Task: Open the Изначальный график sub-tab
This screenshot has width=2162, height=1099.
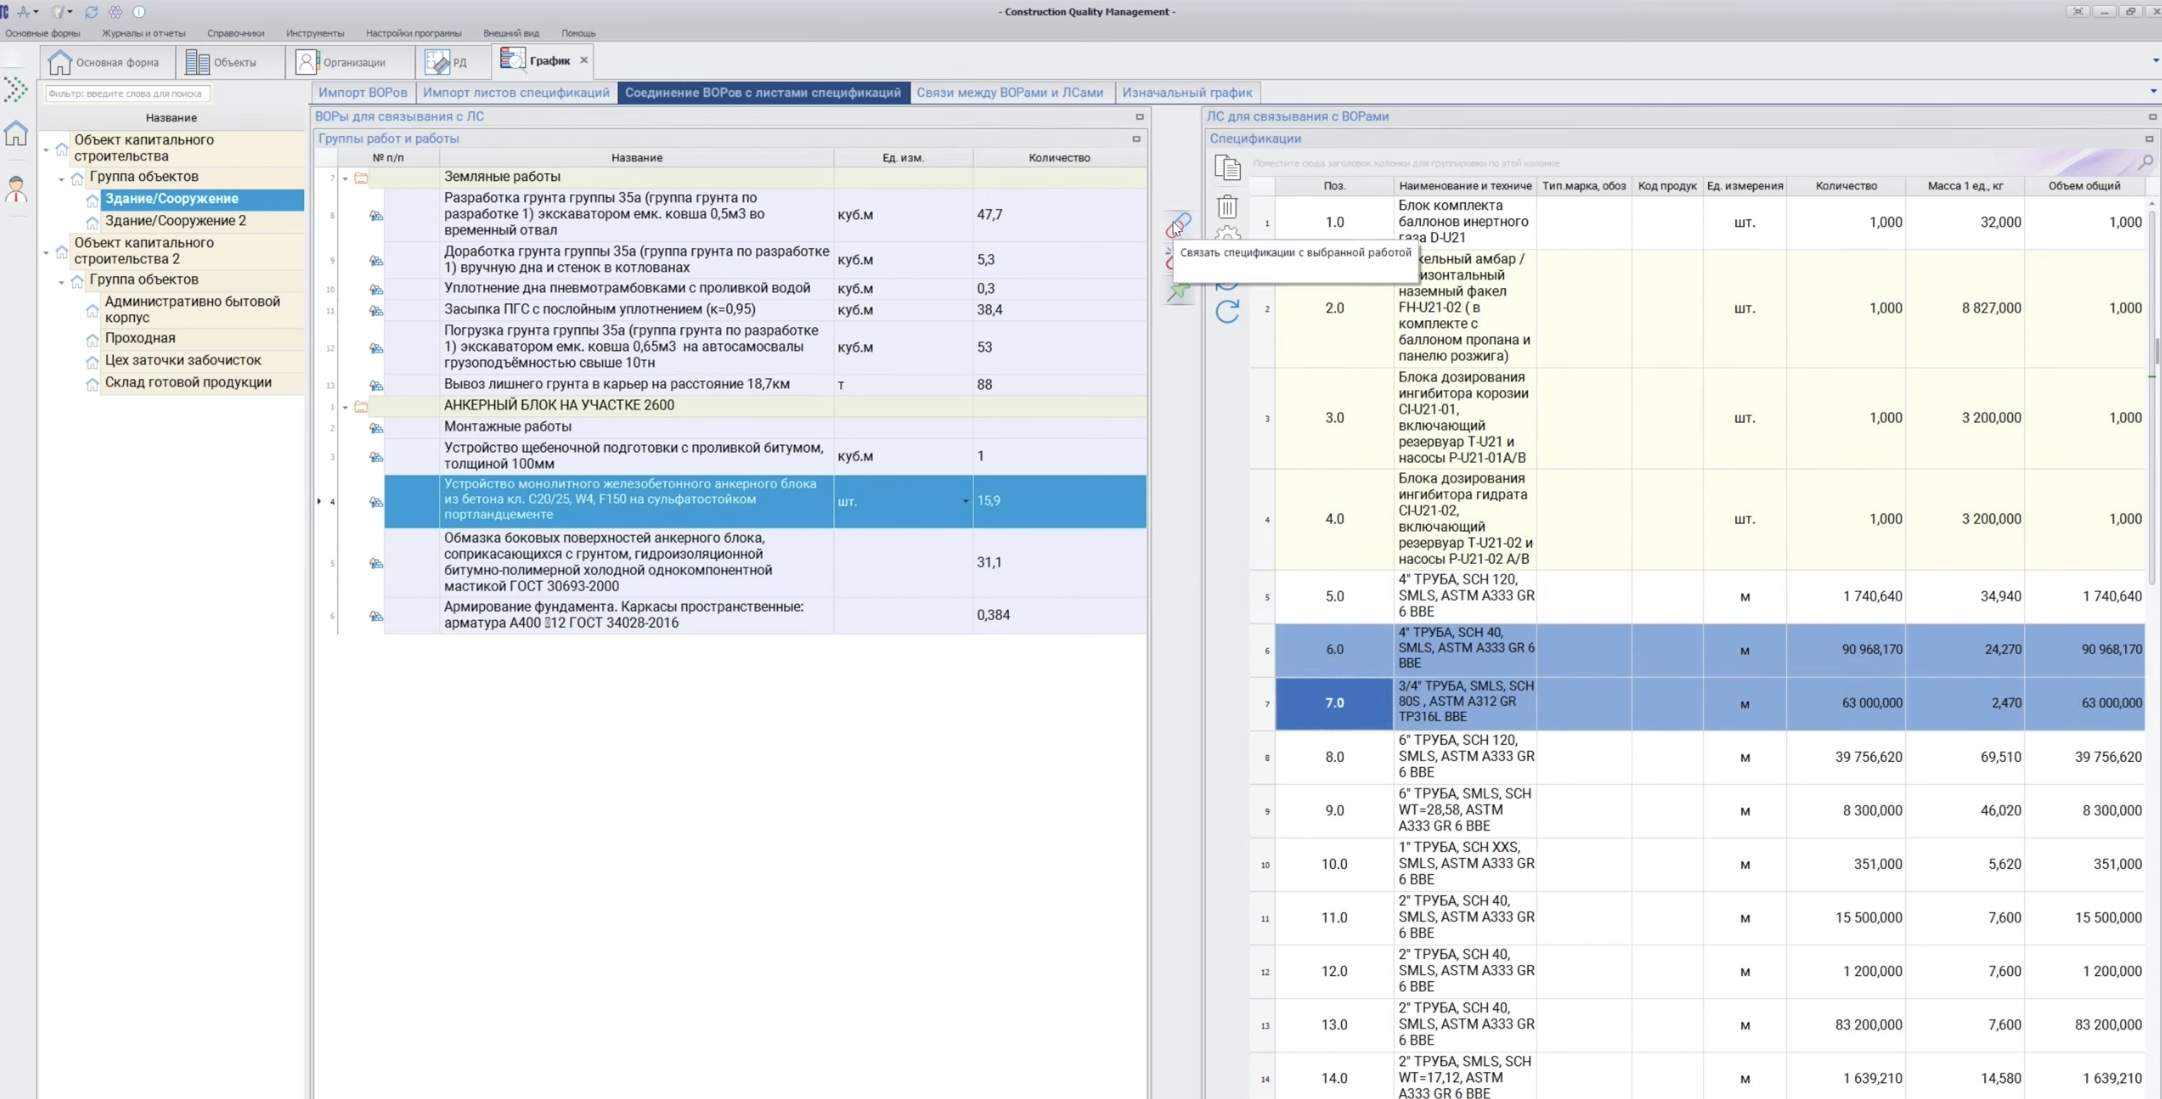Action: [1187, 92]
